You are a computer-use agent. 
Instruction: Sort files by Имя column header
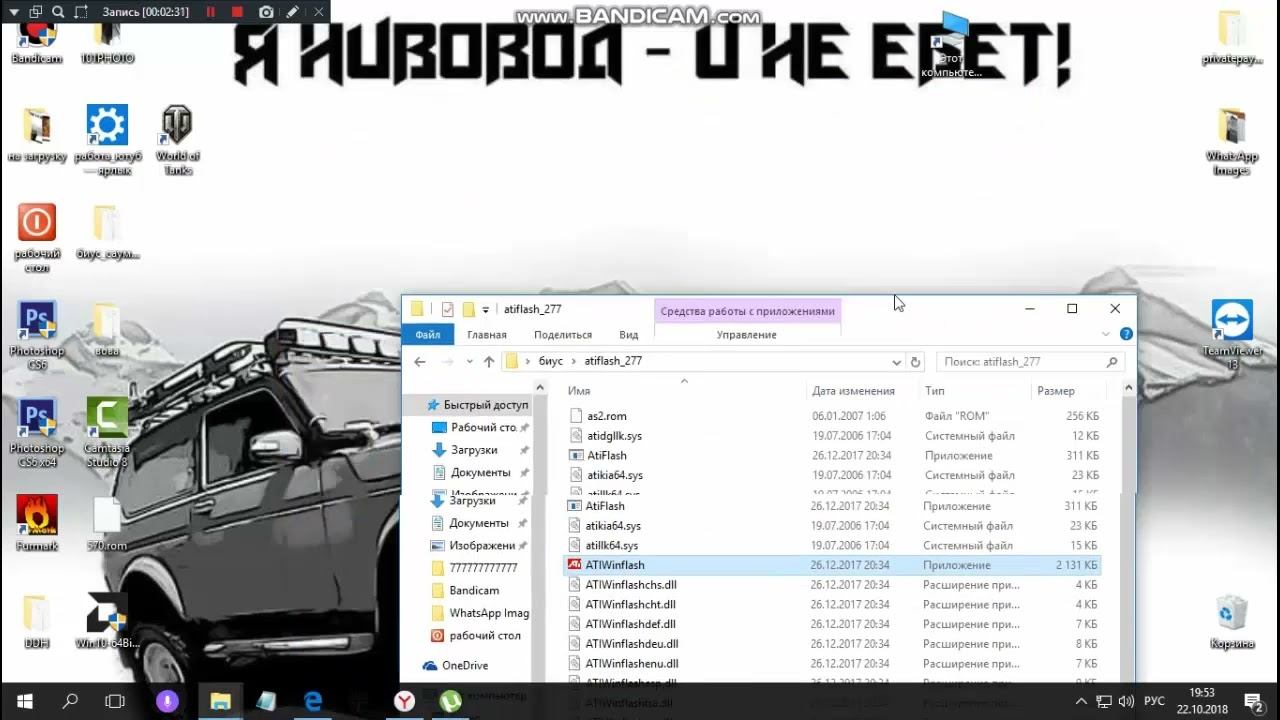tap(579, 391)
